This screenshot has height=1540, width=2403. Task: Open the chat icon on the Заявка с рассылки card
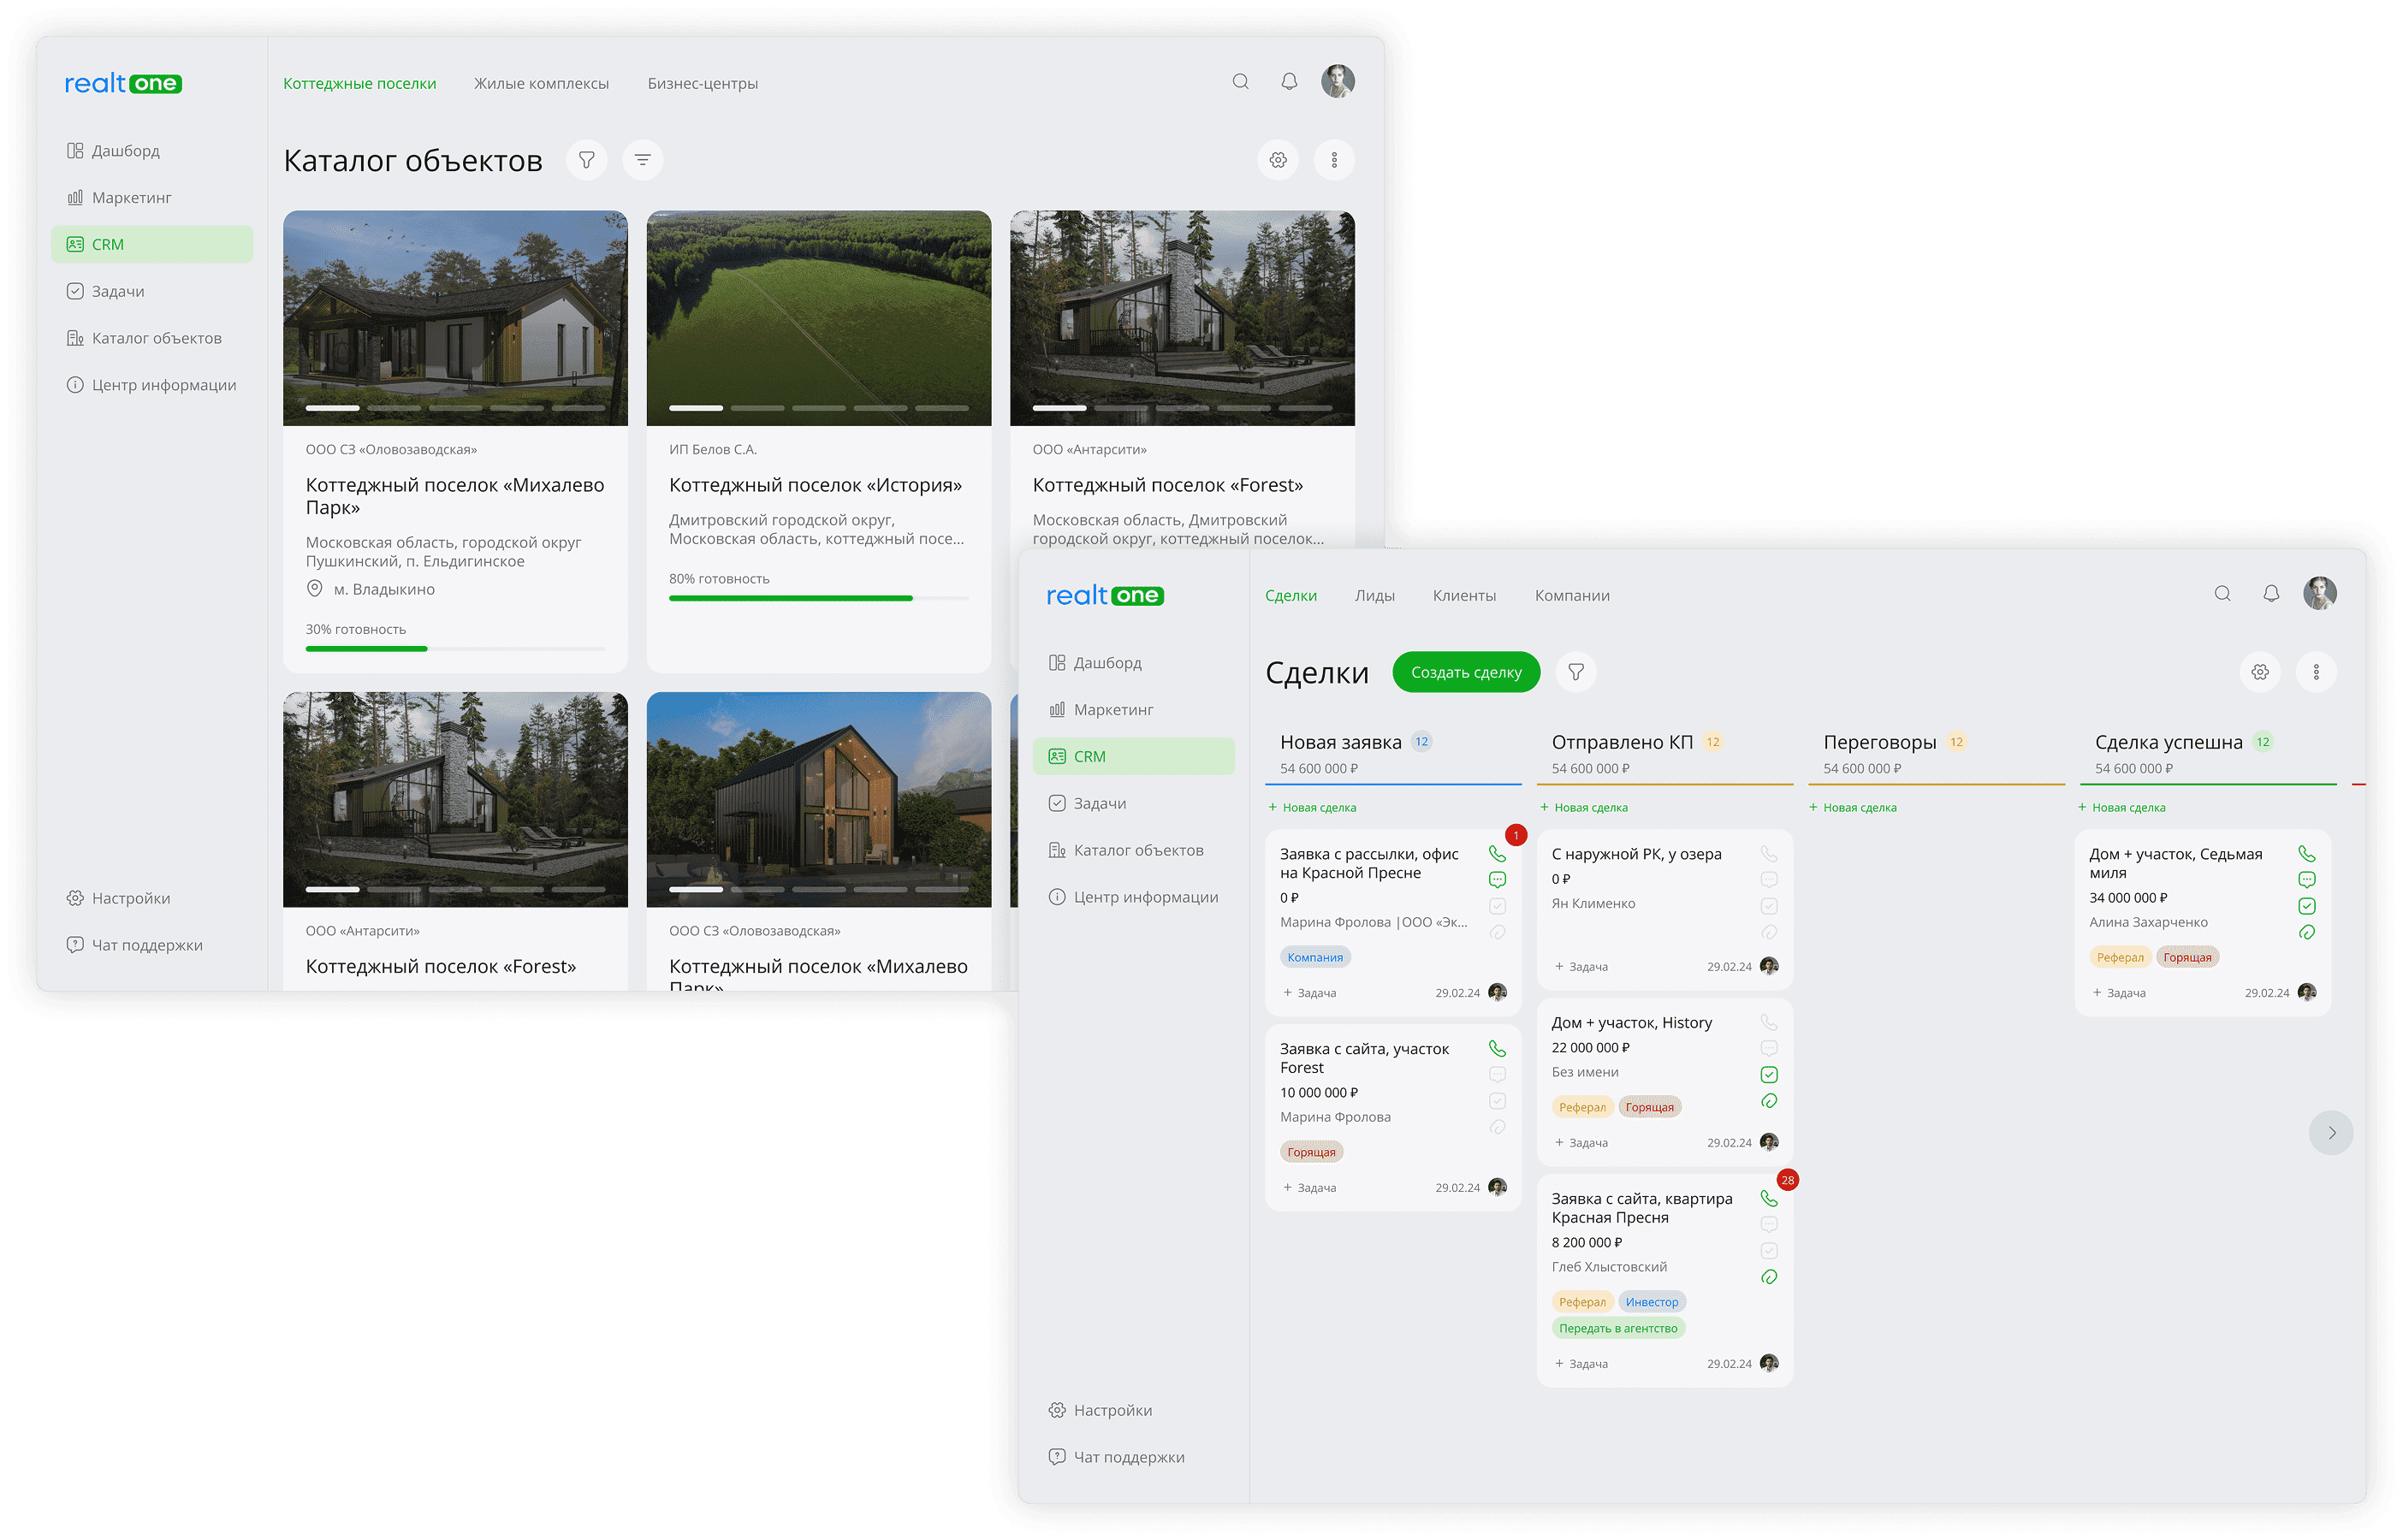click(x=1497, y=880)
